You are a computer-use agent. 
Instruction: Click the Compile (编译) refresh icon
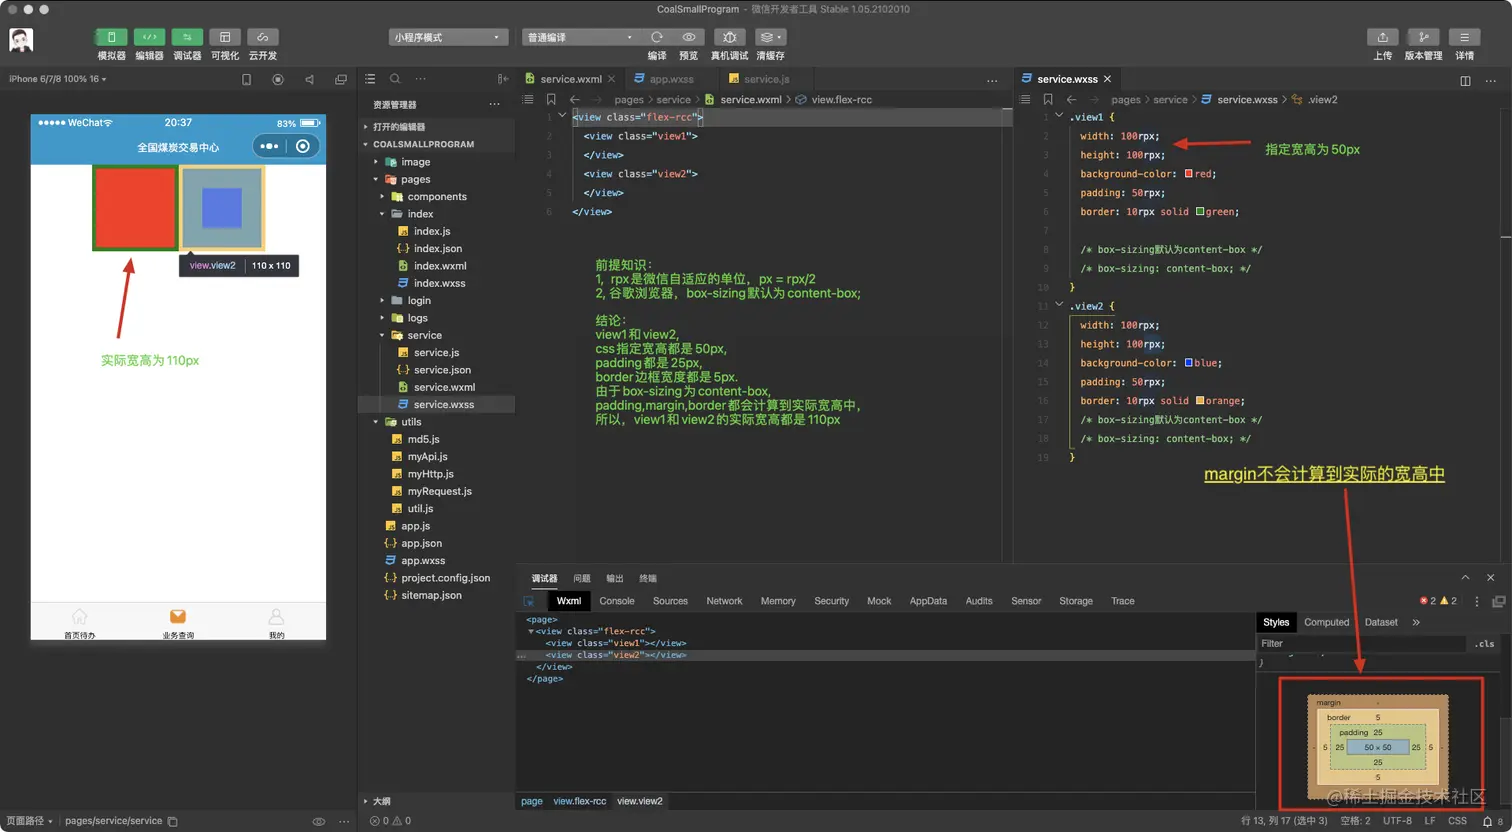(x=657, y=37)
